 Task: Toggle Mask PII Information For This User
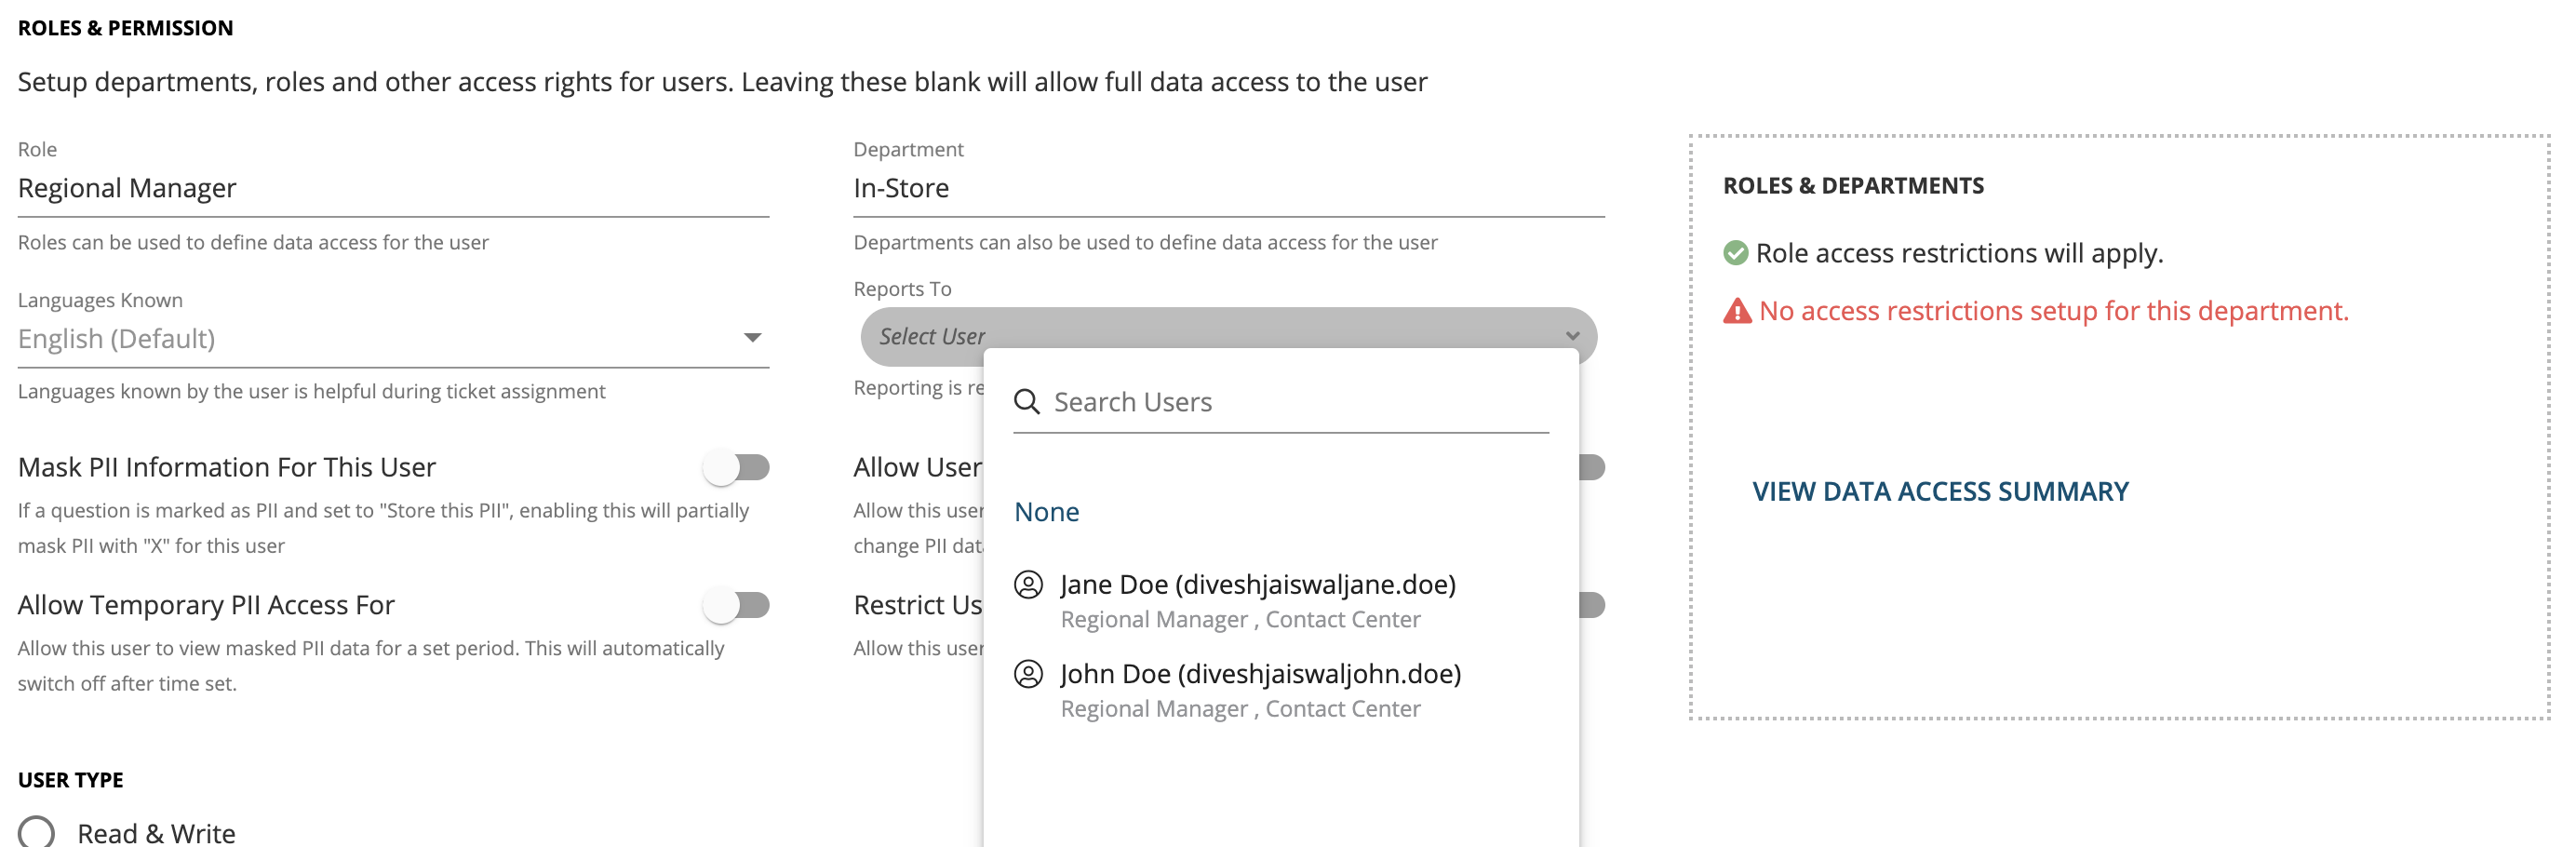pyautogui.click(x=736, y=467)
